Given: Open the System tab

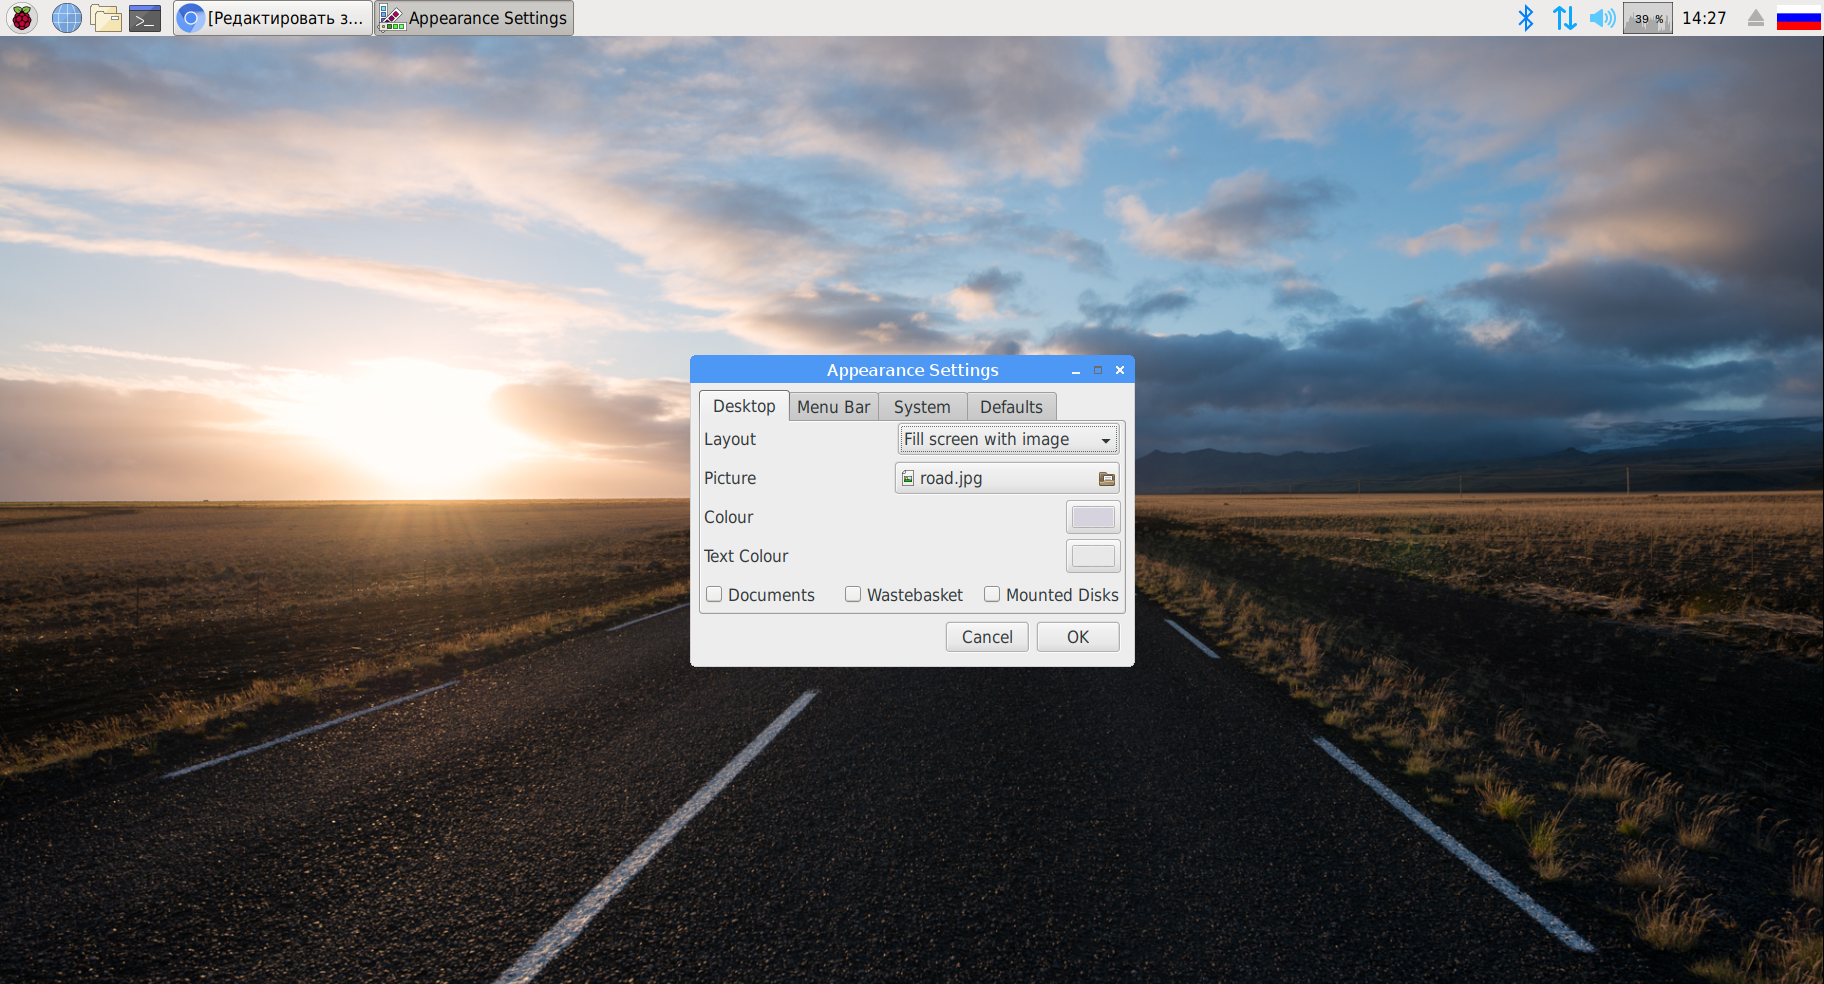Looking at the screenshot, I should point(922,407).
